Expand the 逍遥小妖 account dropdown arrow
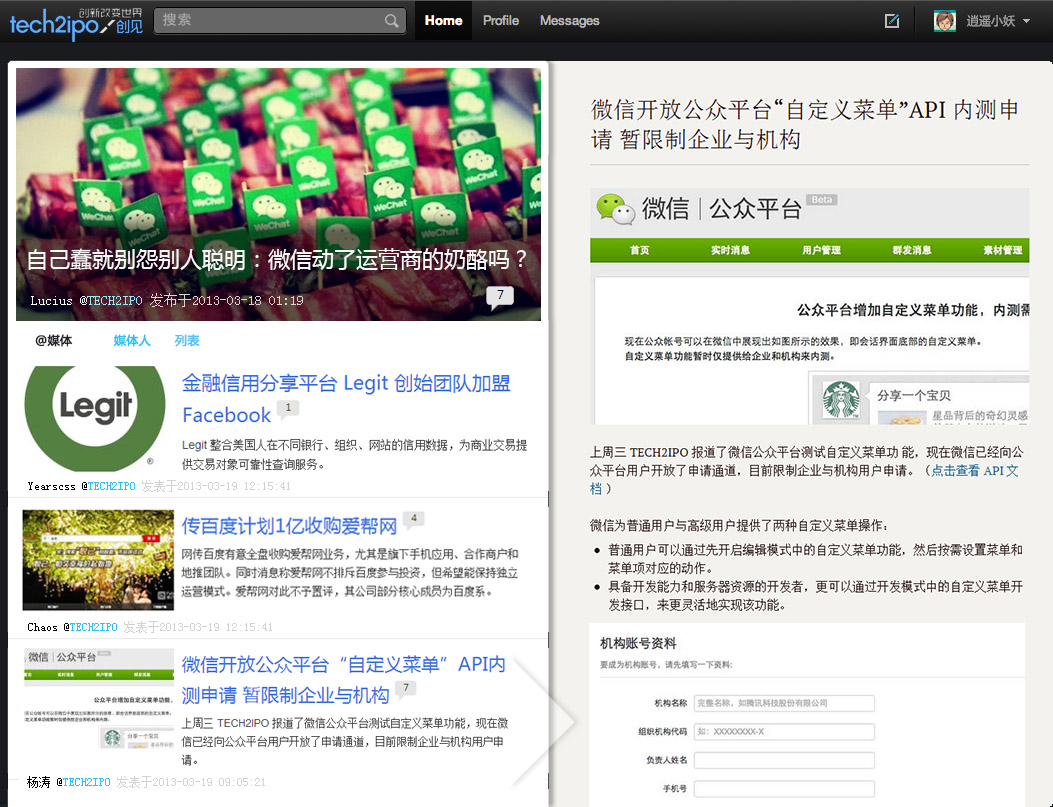The height and width of the screenshot is (807, 1053). coord(1026,21)
